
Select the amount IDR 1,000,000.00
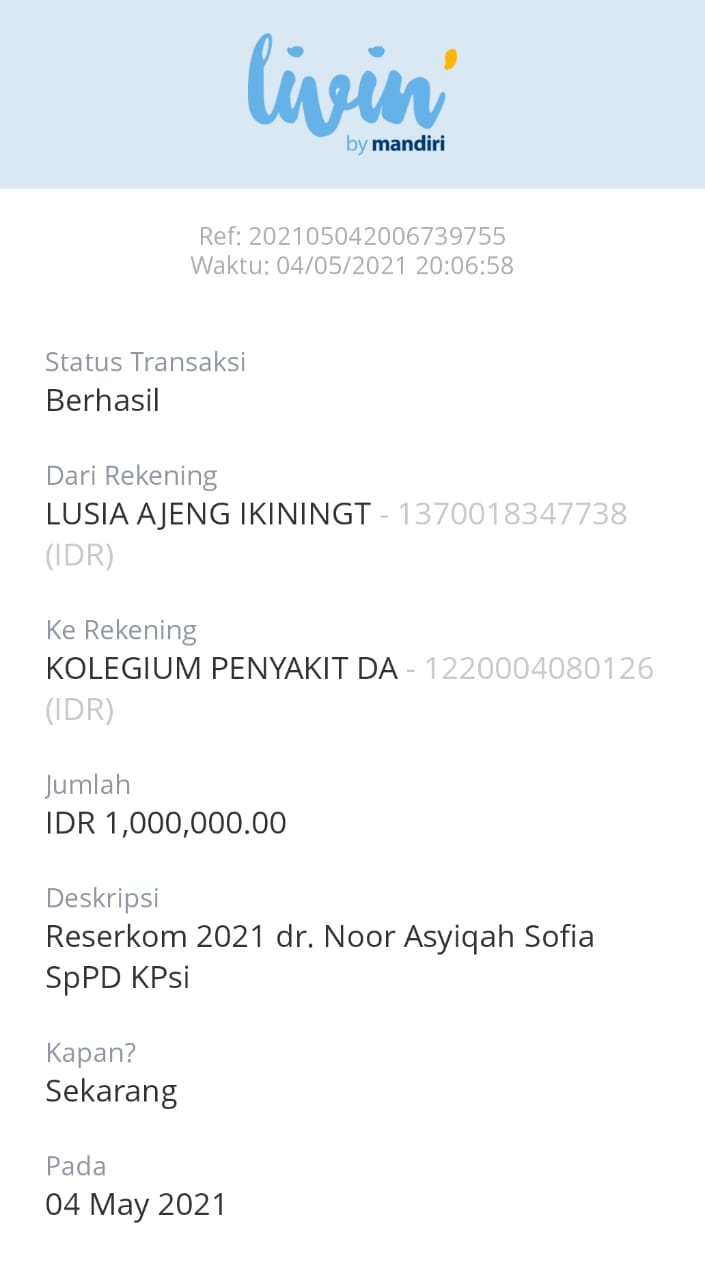pos(166,824)
